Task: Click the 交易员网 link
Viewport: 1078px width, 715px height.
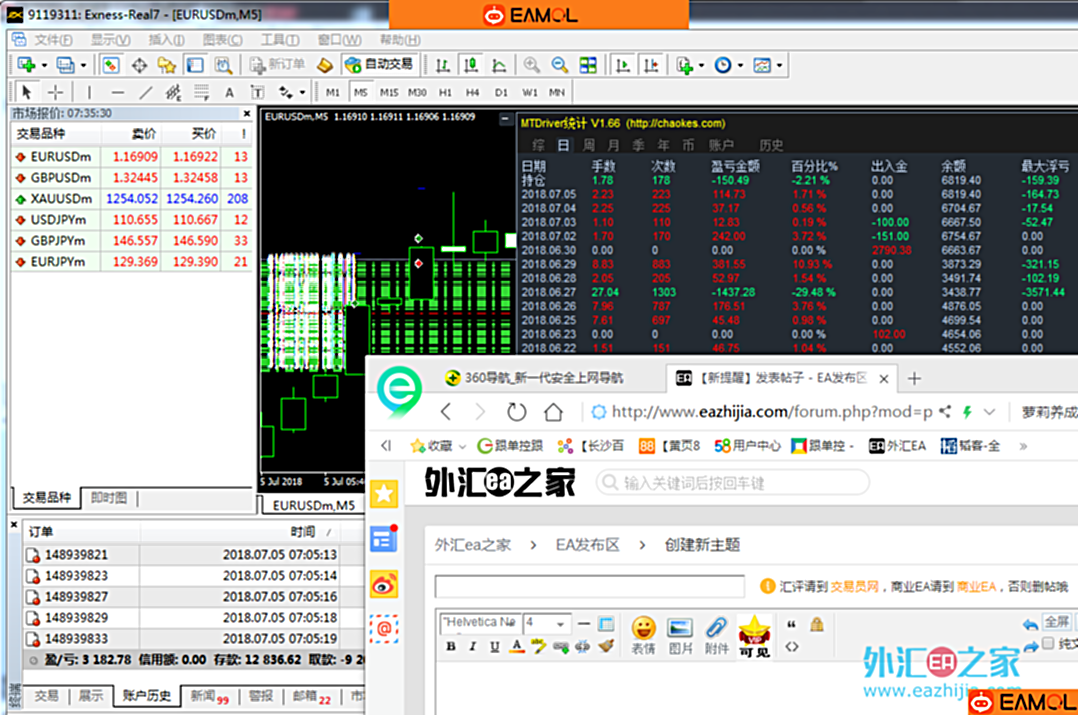Action: coord(855,586)
